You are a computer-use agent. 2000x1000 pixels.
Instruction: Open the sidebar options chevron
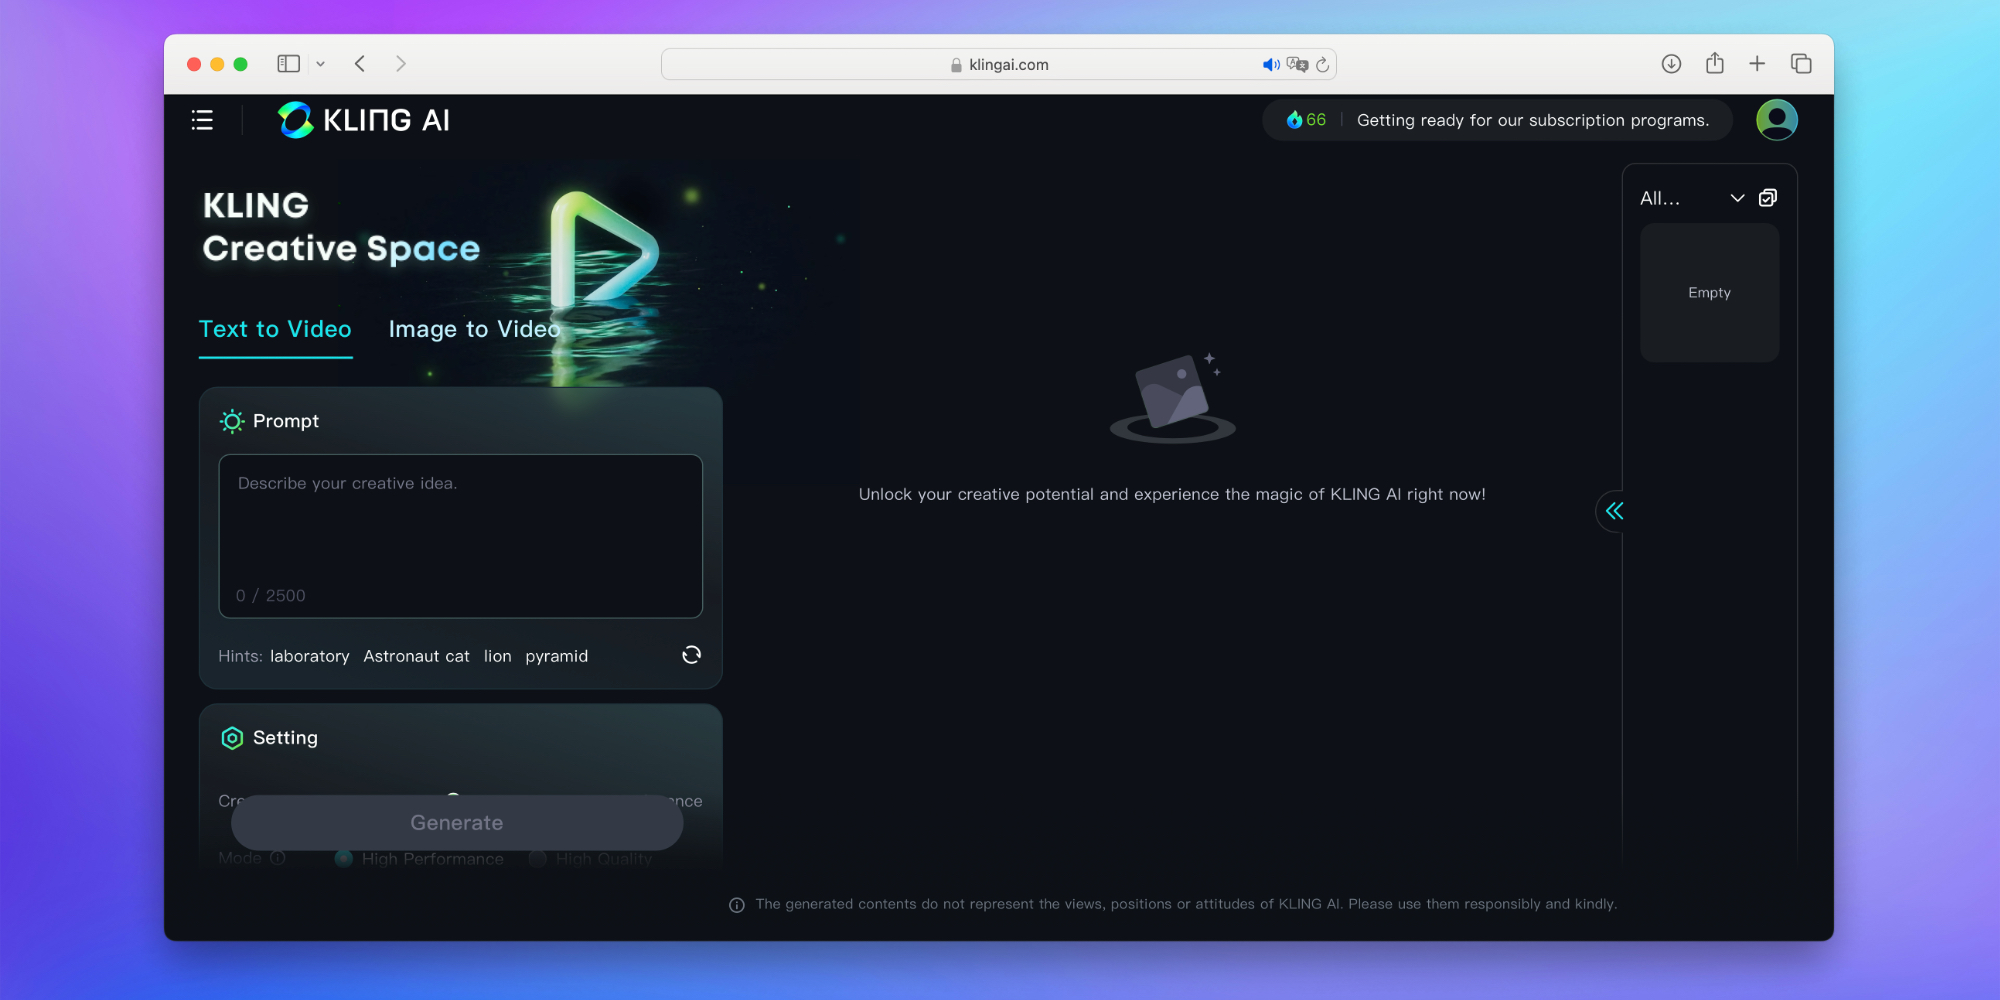[321, 64]
